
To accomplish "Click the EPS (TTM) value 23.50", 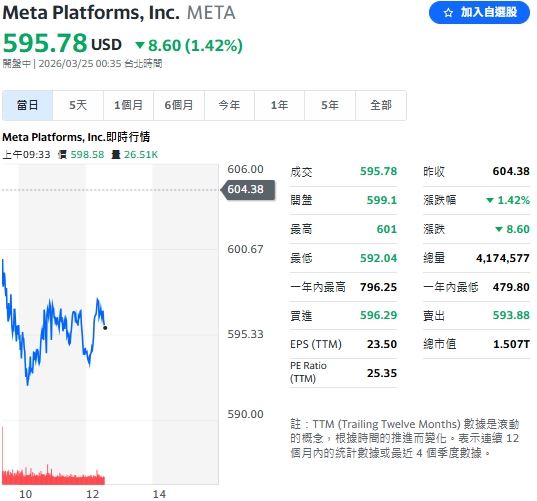I will 382,344.
